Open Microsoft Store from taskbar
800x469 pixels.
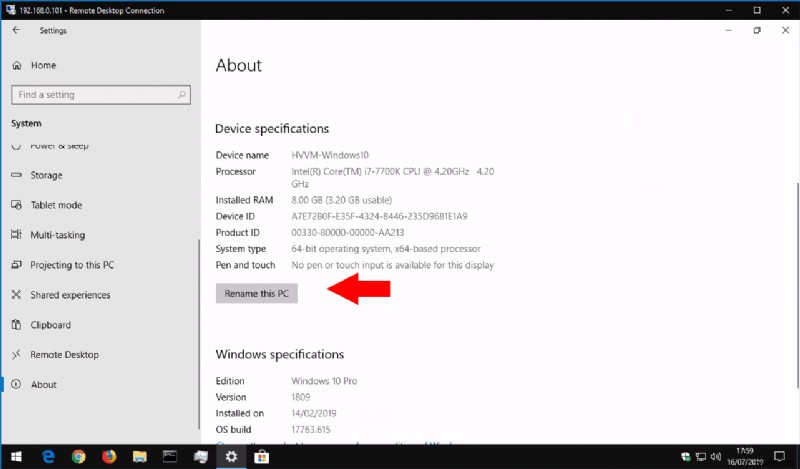pos(262,457)
